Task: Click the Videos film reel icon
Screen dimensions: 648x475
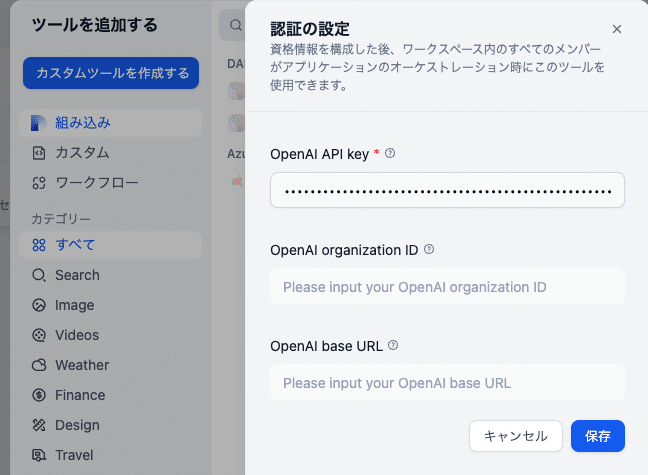Action: coord(39,335)
